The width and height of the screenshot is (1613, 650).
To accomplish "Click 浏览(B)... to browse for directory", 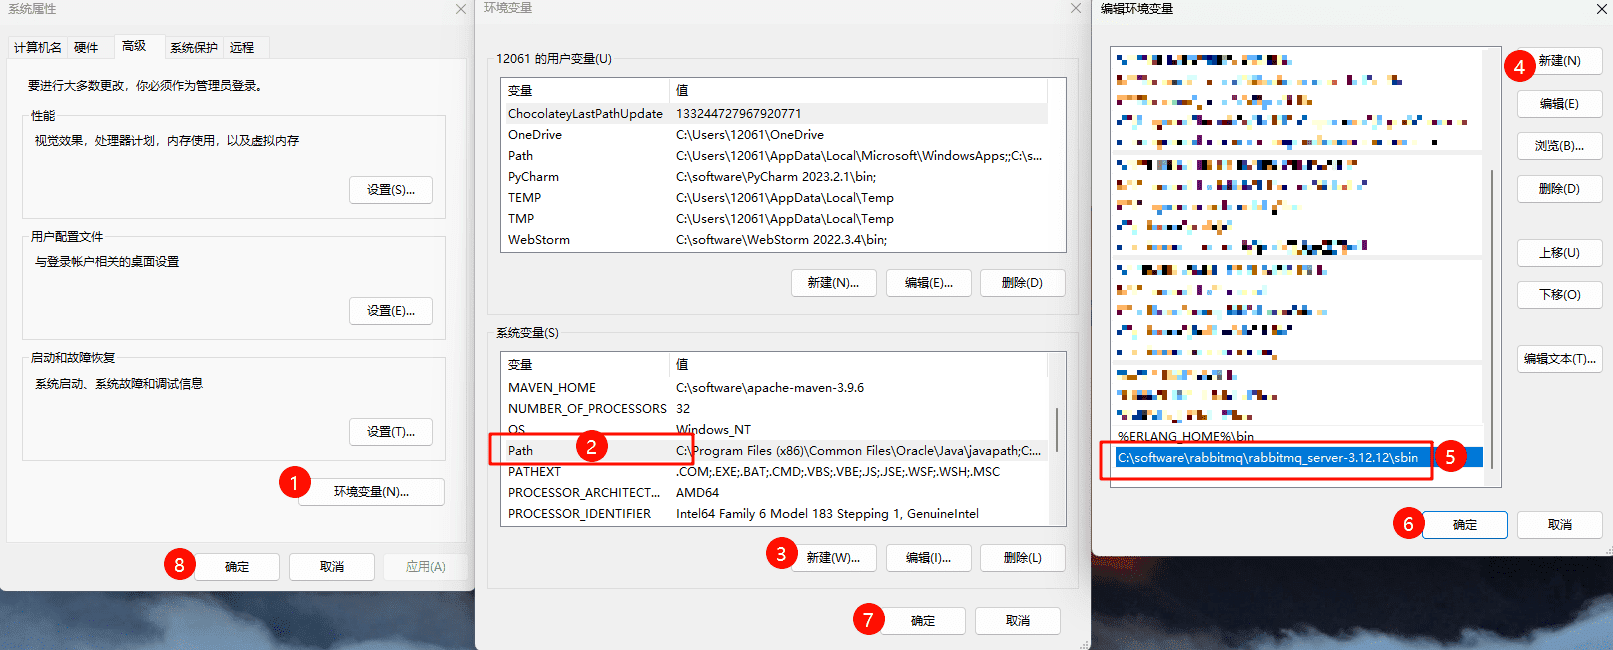I will (1559, 146).
